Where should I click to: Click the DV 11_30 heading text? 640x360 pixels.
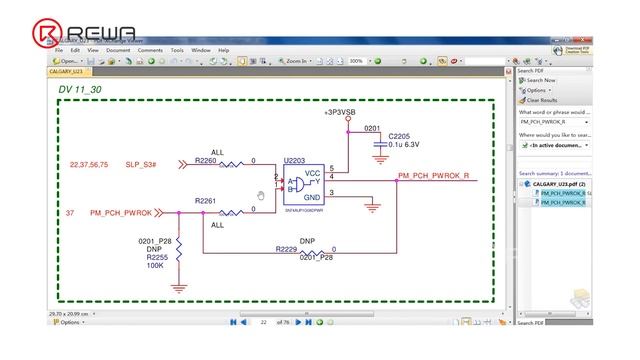coord(80,89)
